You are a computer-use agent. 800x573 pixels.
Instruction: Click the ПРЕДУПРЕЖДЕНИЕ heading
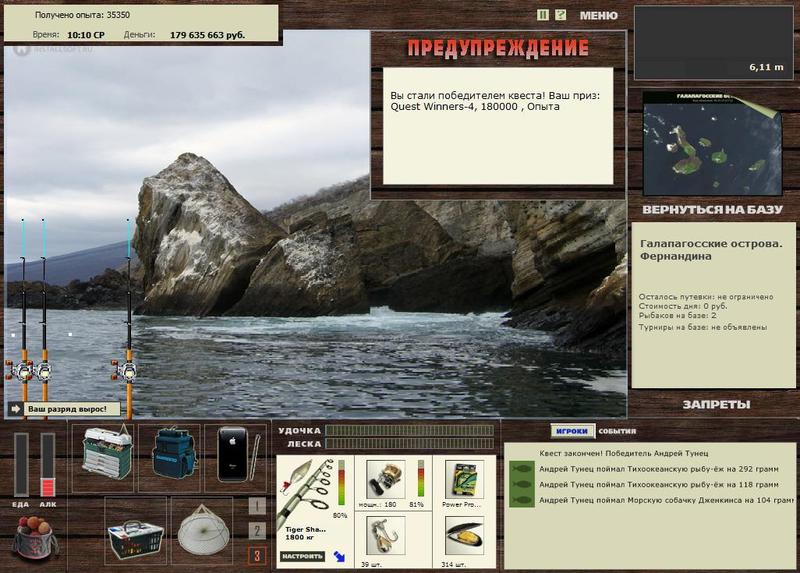pyautogui.click(x=497, y=48)
